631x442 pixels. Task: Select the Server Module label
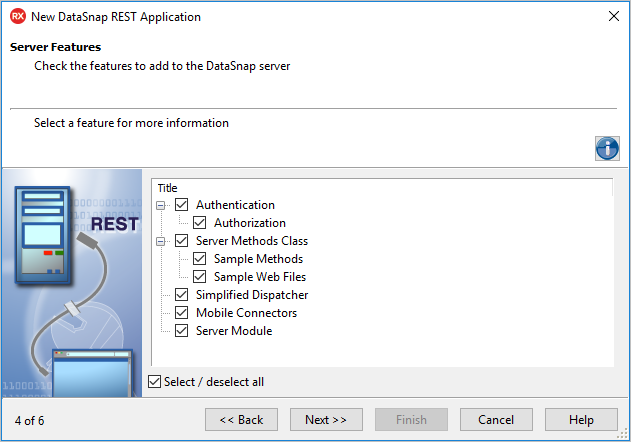click(234, 330)
